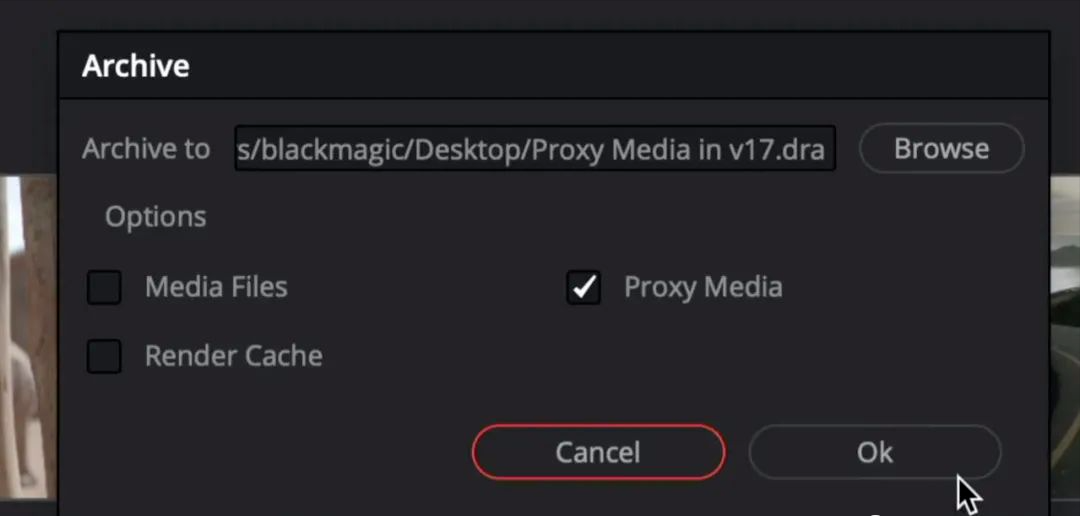This screenshot has width=1080, height=516.
Task: Click empty dialog space below Proxy Media
Action: pyautogui.click(x=689, y=358)
